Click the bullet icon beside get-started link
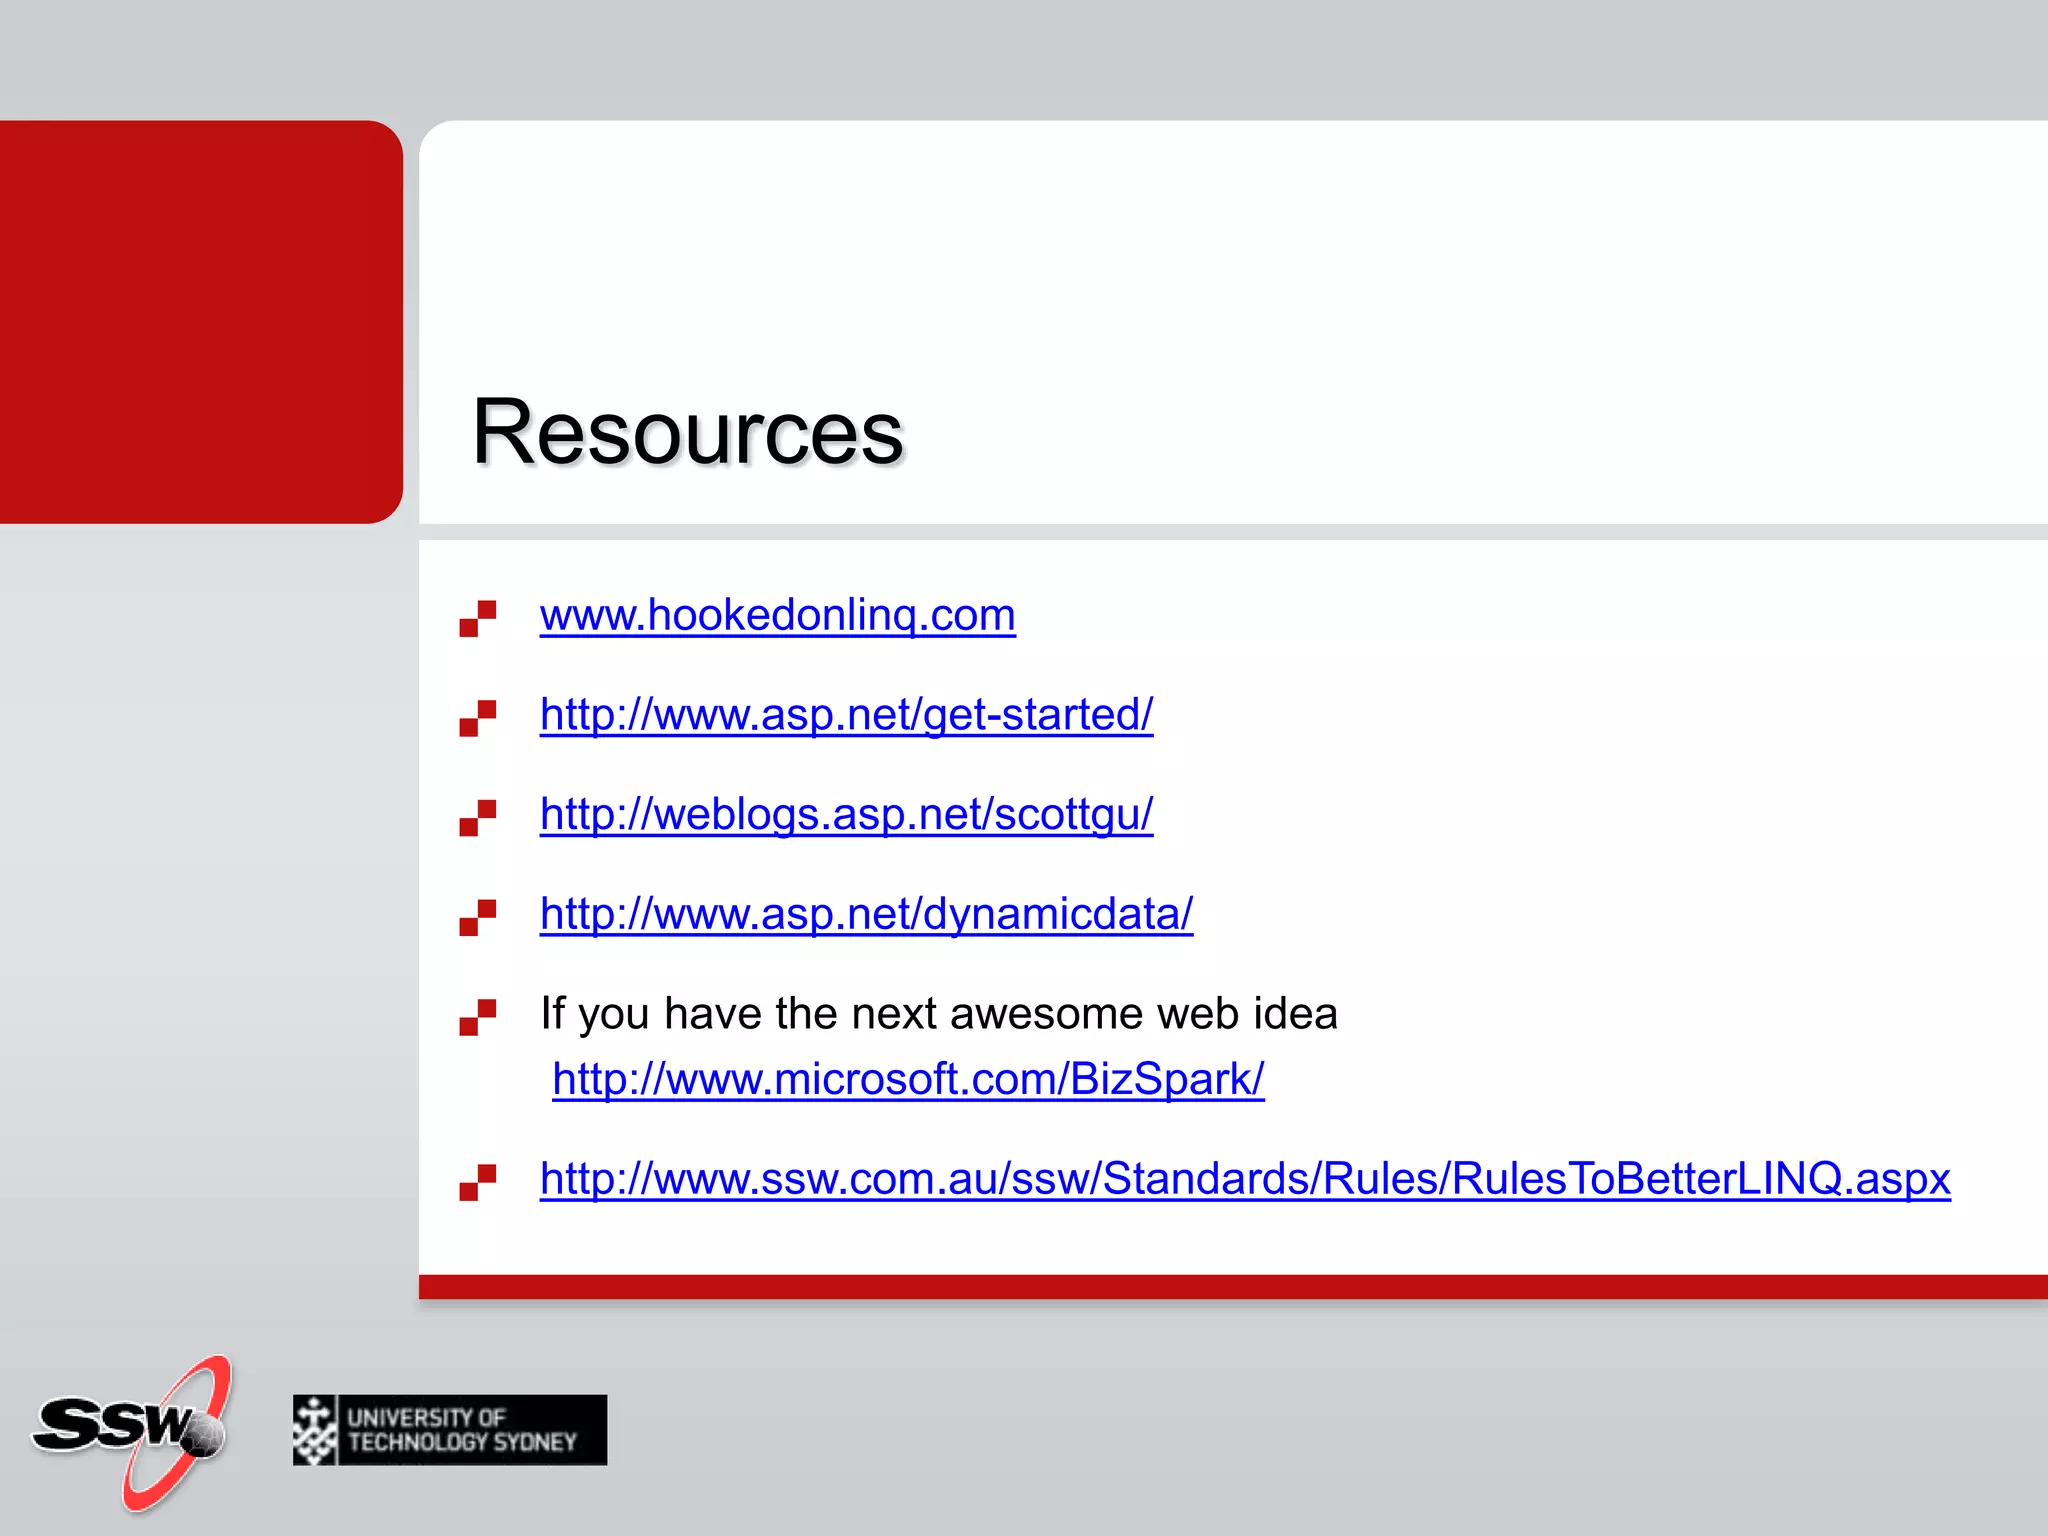The width and height of the screenshot is (2048, 1536). click(478, 718)
